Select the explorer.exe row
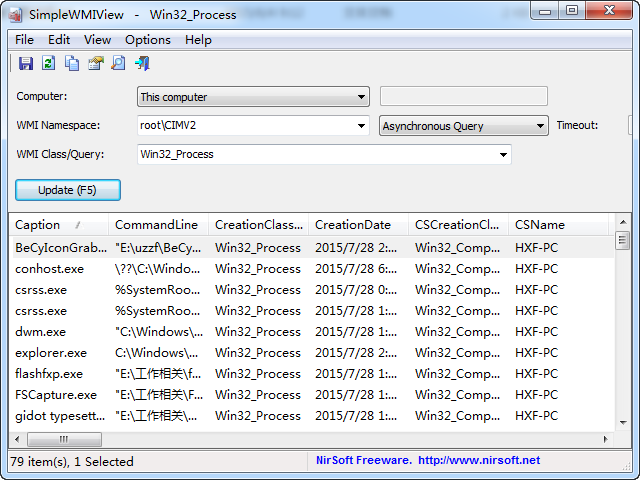640x480 pixels. [312, 353]
